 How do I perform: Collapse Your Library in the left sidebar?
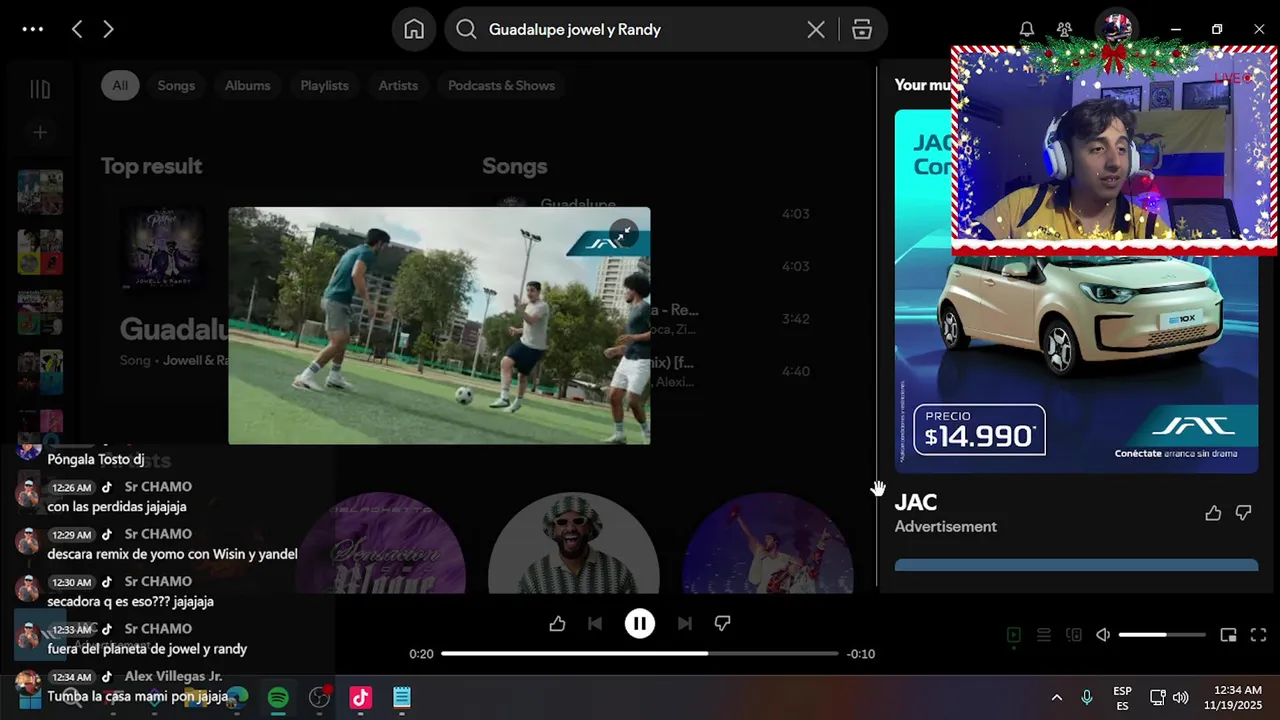(x=40, y=89)
